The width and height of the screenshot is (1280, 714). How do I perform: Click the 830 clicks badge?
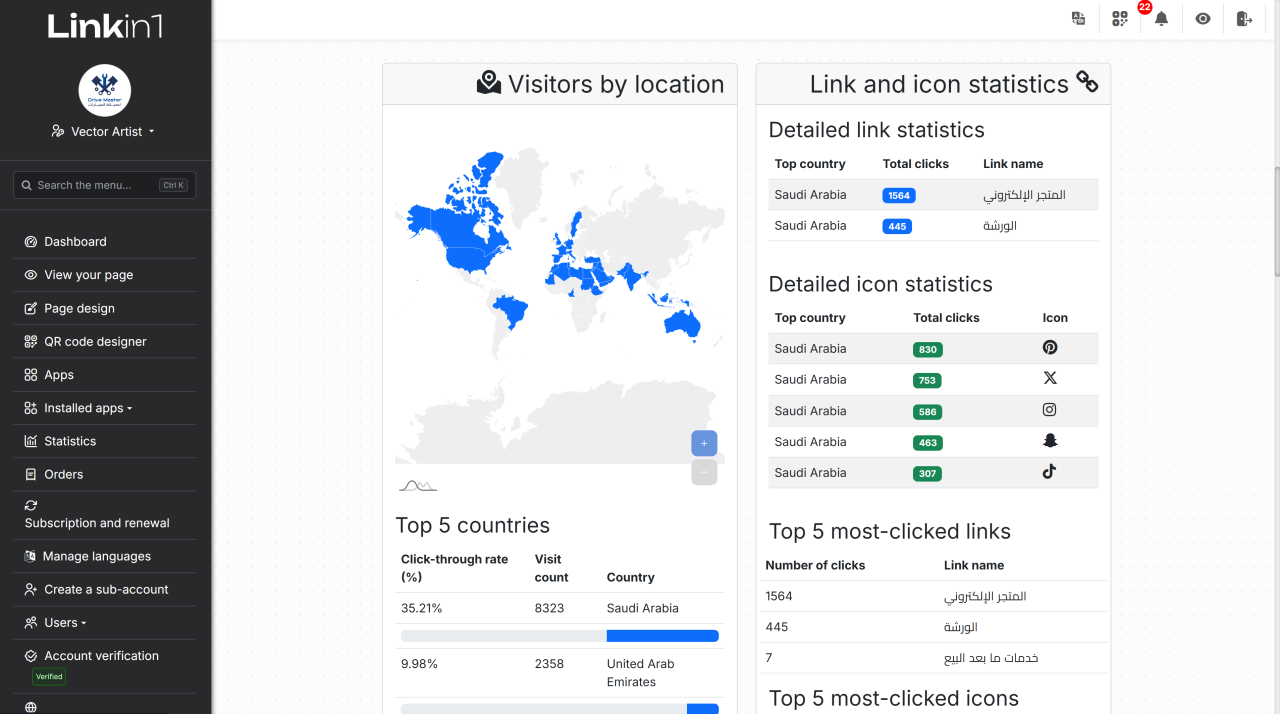(x=928, y=350)
